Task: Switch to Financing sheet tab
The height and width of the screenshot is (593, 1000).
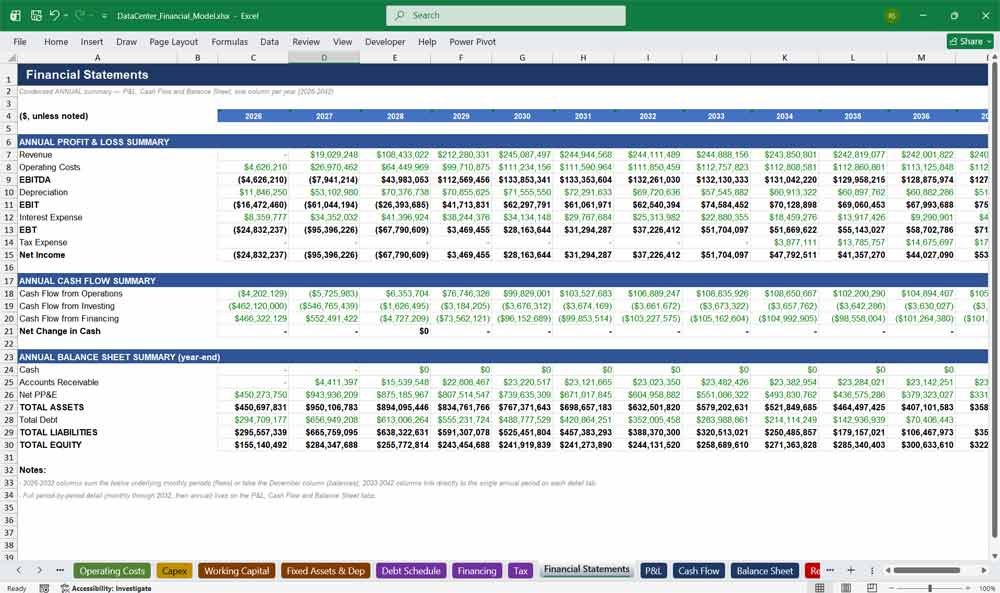Action: point(477,571)
